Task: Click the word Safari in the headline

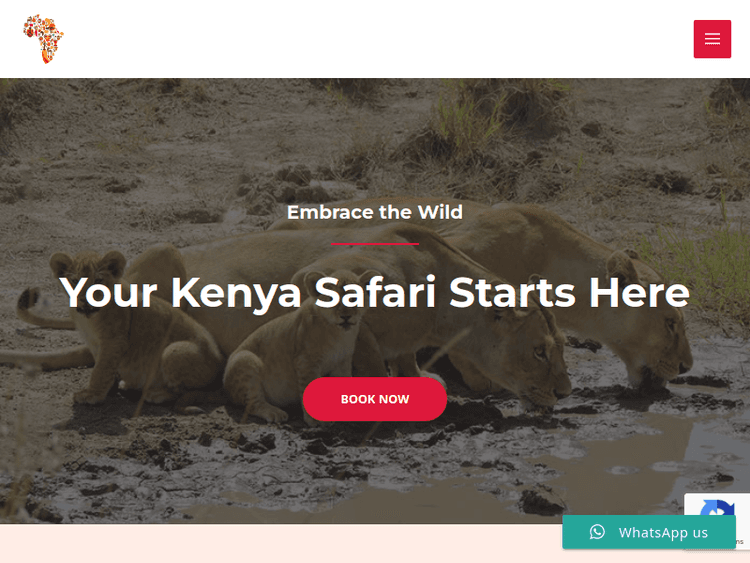Action: tap(375, 292)
